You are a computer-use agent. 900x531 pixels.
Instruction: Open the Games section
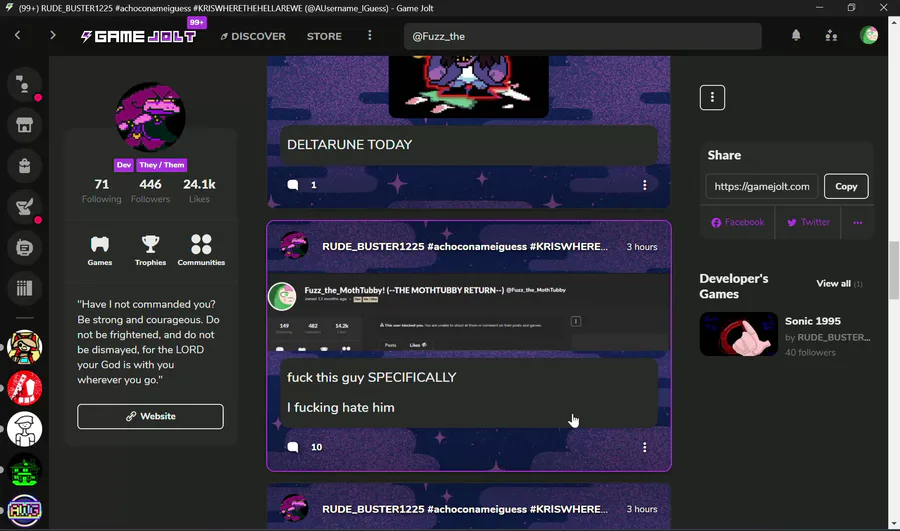point(100,250)
